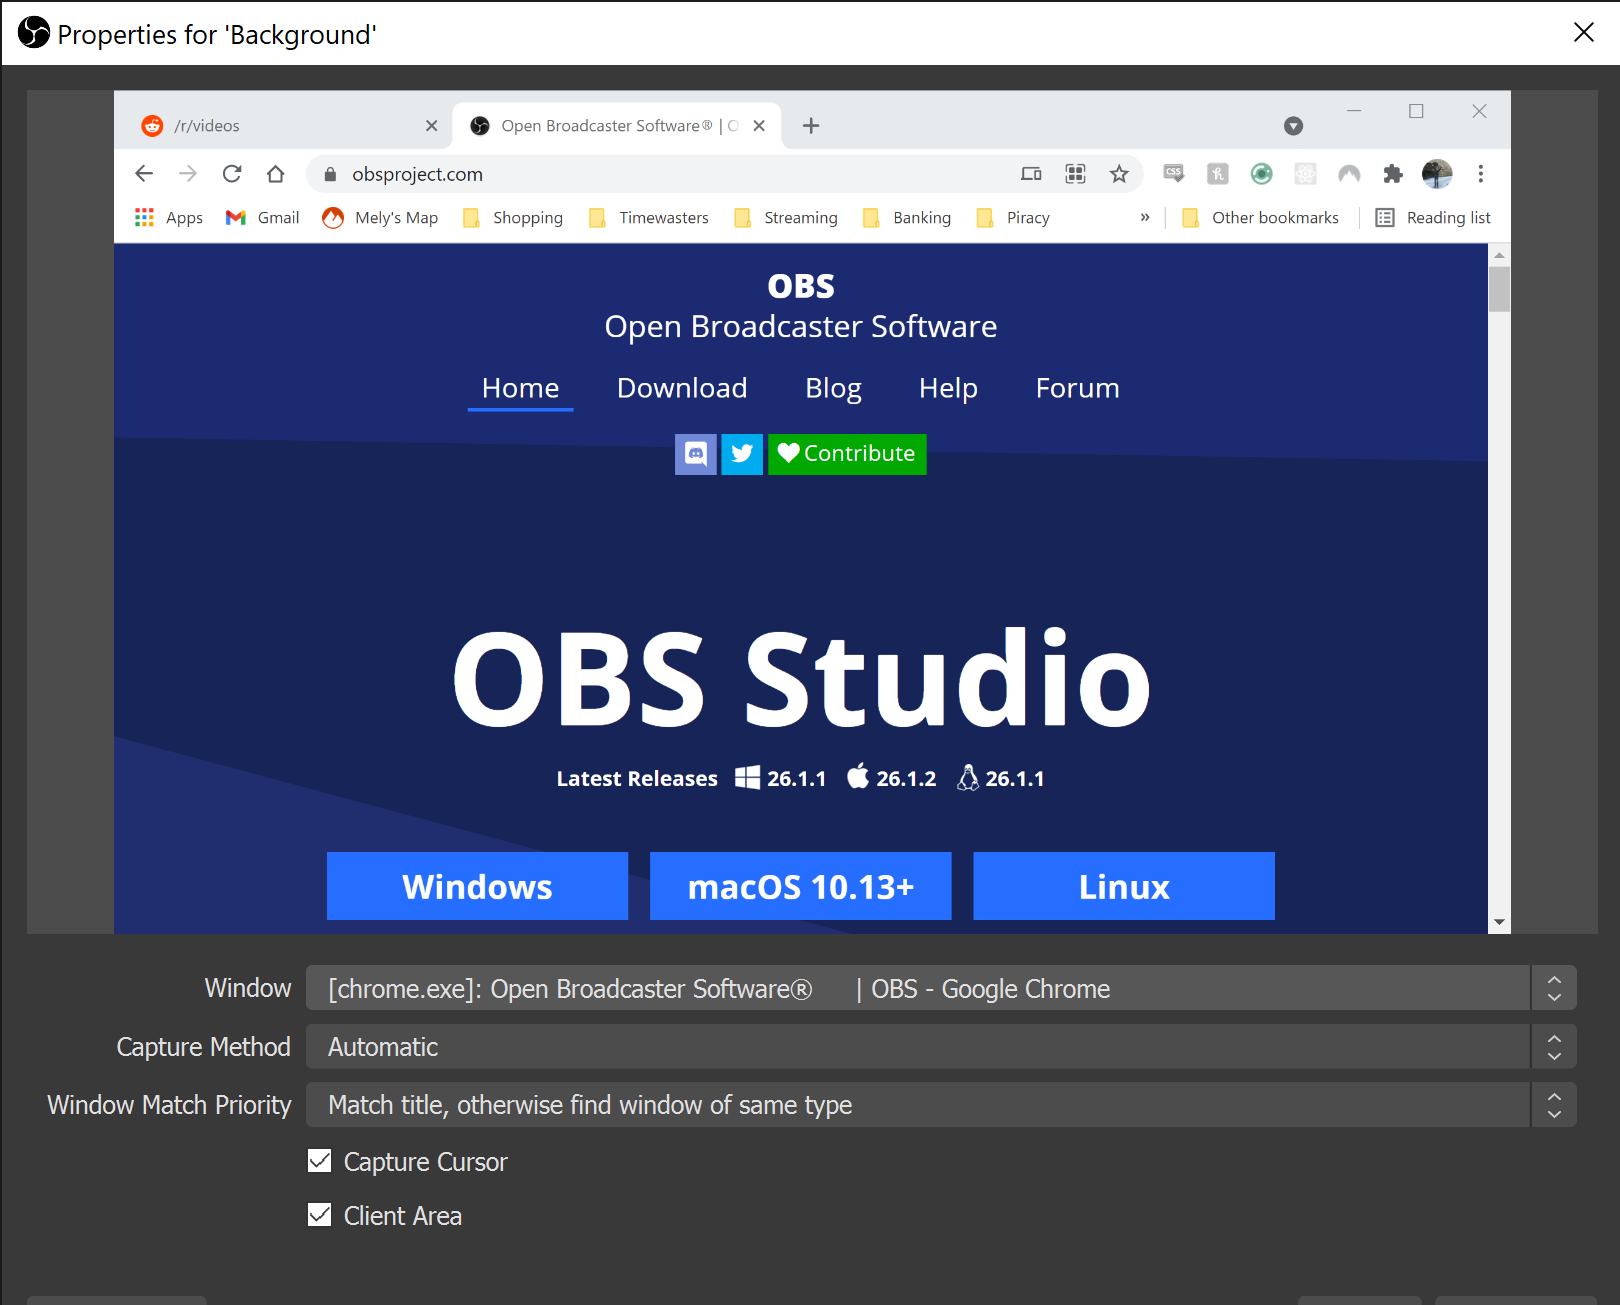Click the Windows download button

click(477, 886)
